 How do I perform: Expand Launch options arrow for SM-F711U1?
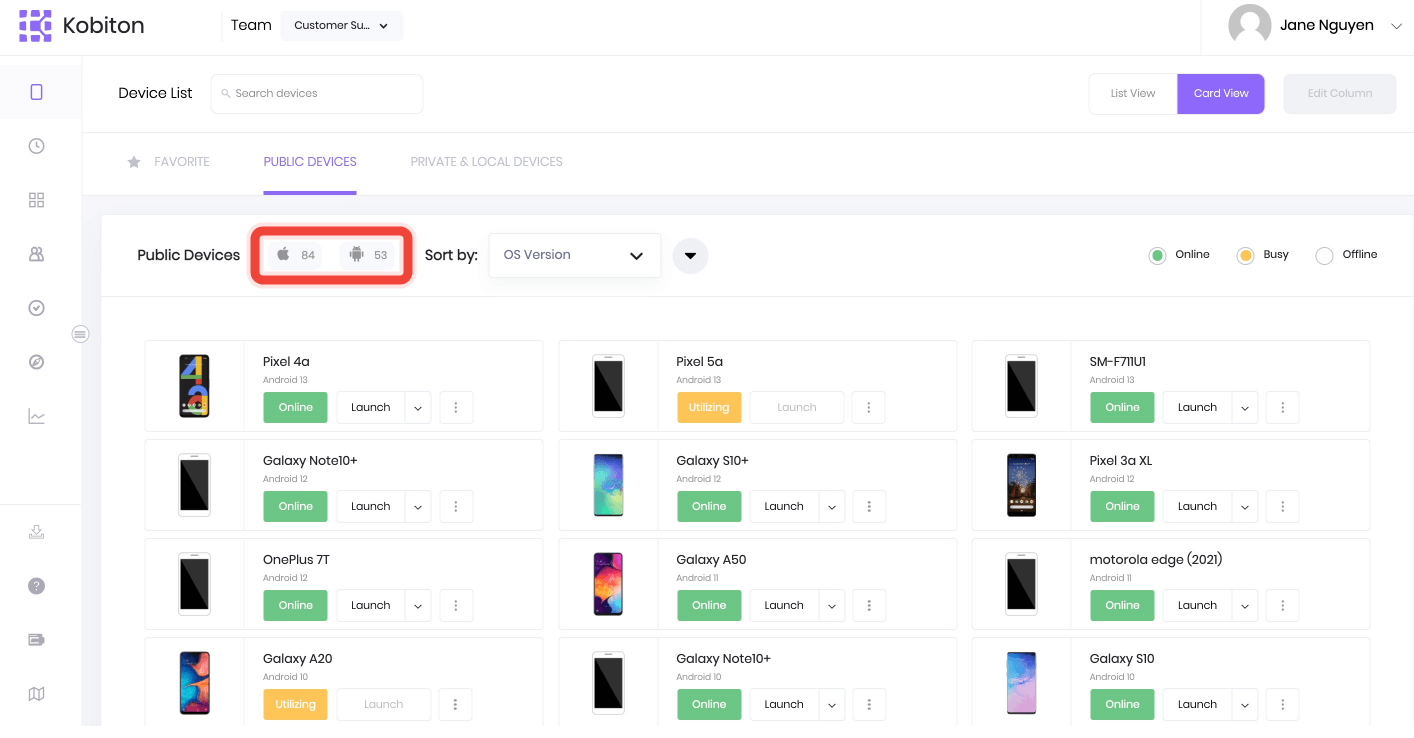(1245, 407)
